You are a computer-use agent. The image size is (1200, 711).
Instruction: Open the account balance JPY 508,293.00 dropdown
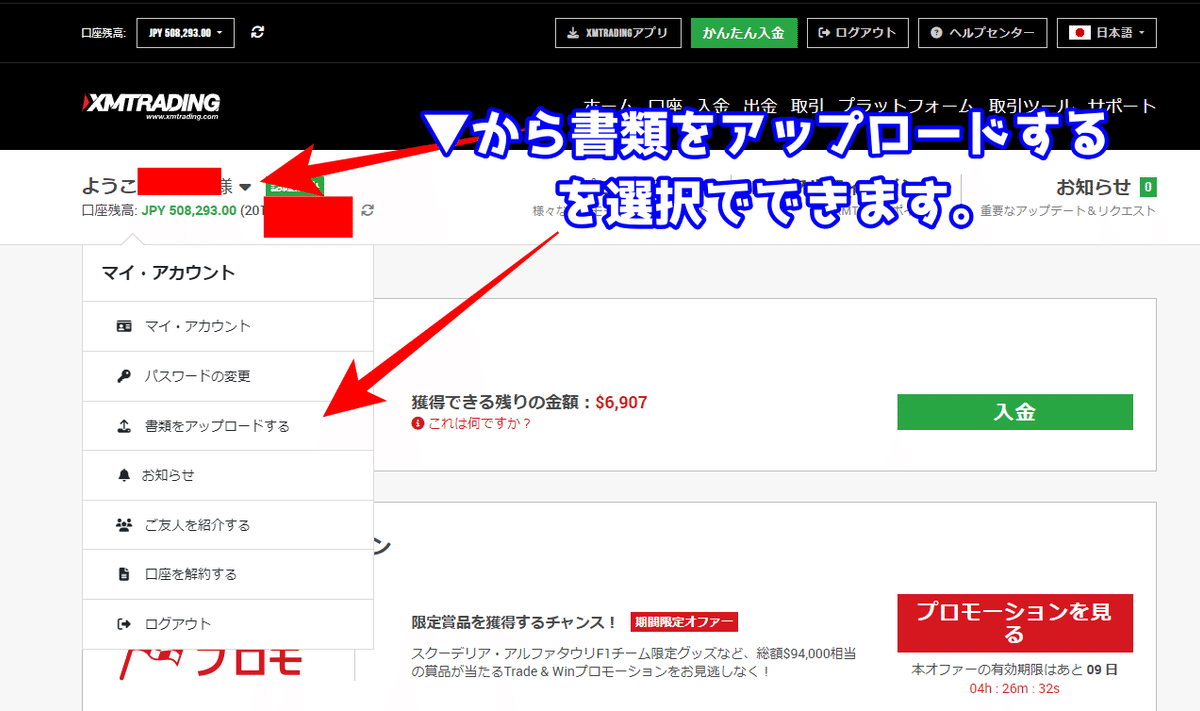coord(185,32)
